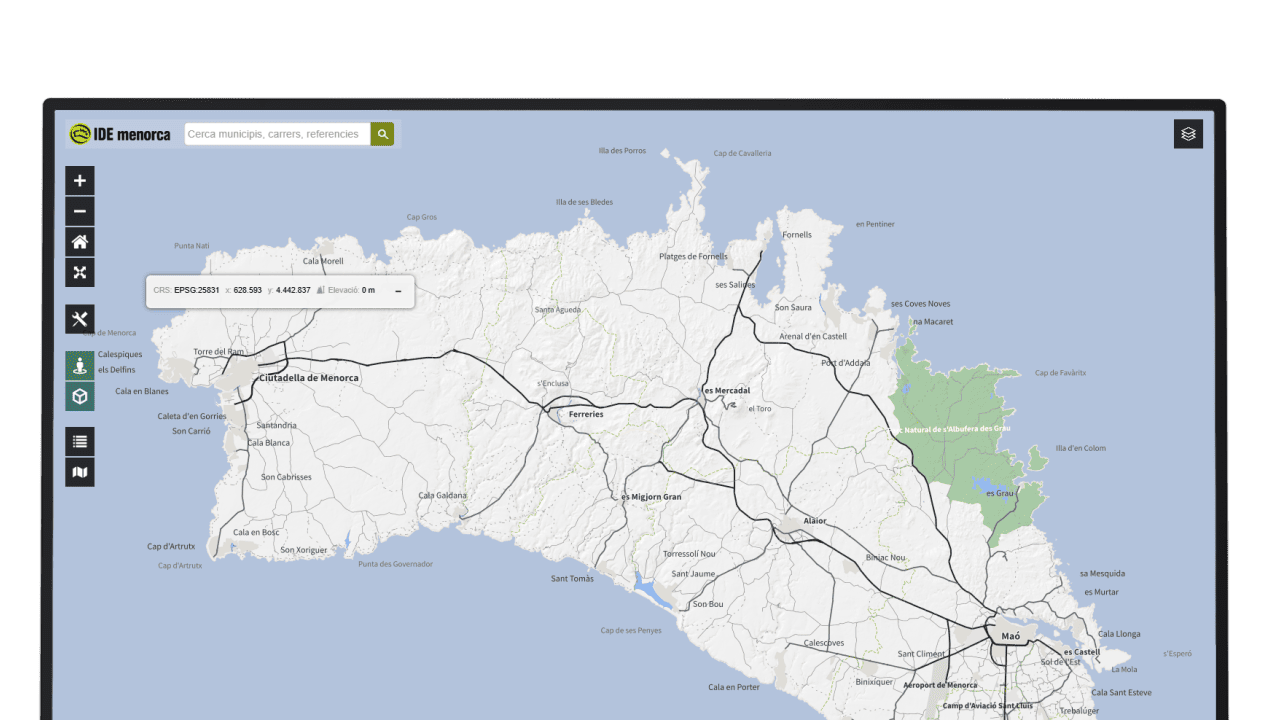The height and width of the screenshot is (720, 1280).
Task: Click the EPSG:25831 CRS value
Action: (196, 290)
